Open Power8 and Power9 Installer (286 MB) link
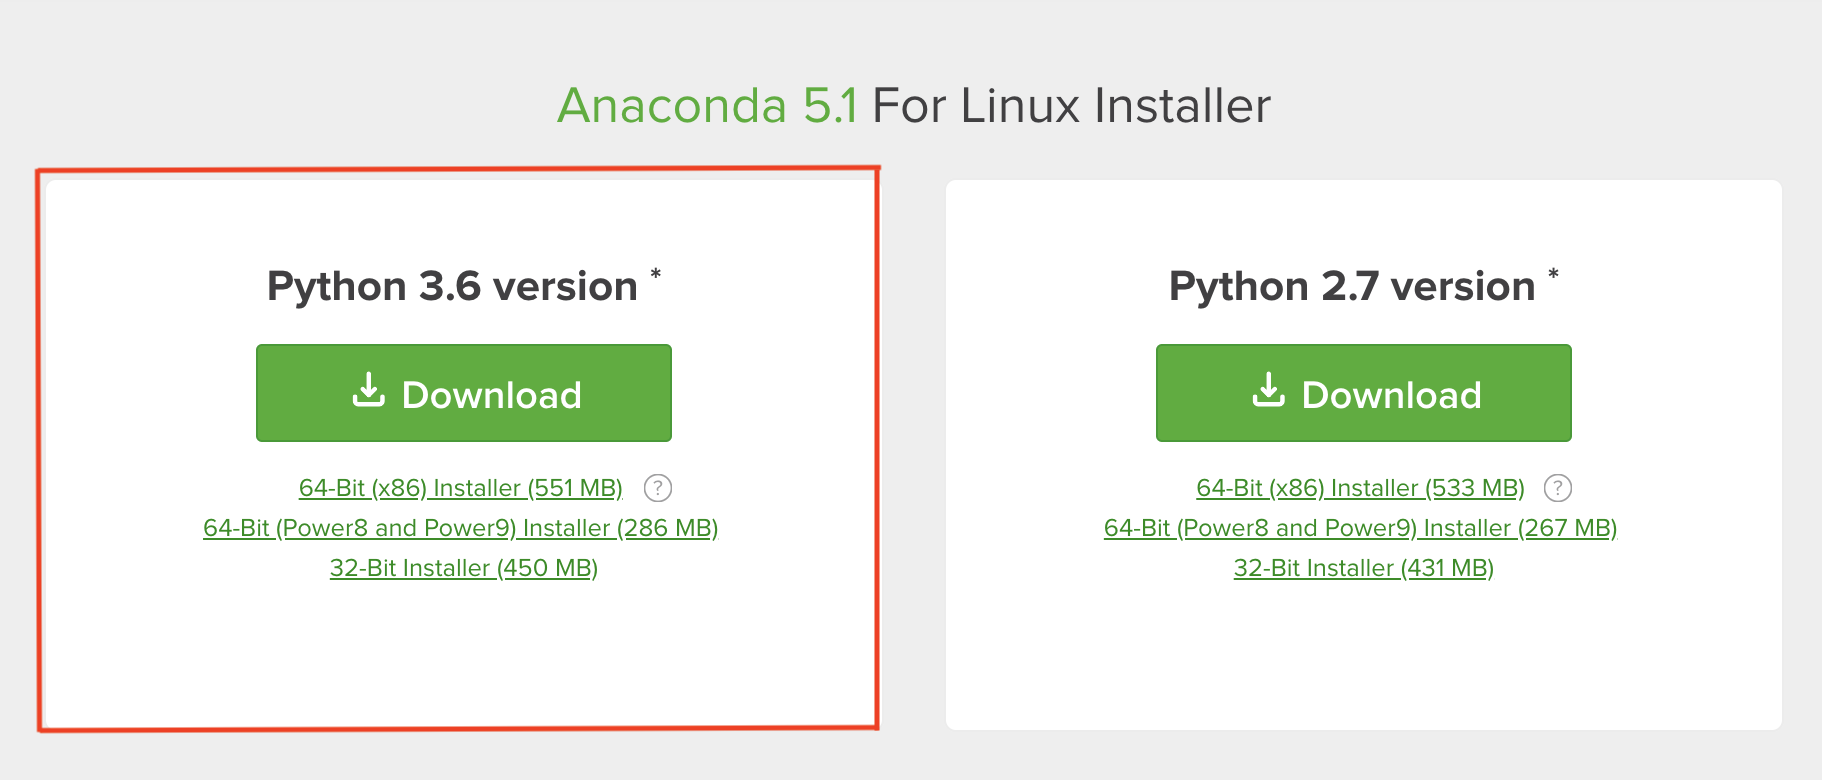This screenshot has height=780, width=1822. (460, 528)
